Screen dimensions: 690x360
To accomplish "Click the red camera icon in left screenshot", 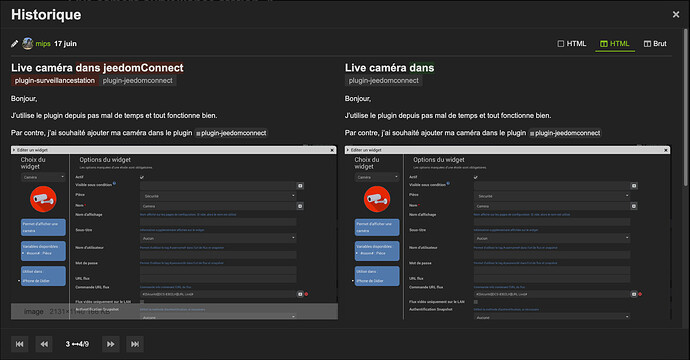I will tap(43, 199).
